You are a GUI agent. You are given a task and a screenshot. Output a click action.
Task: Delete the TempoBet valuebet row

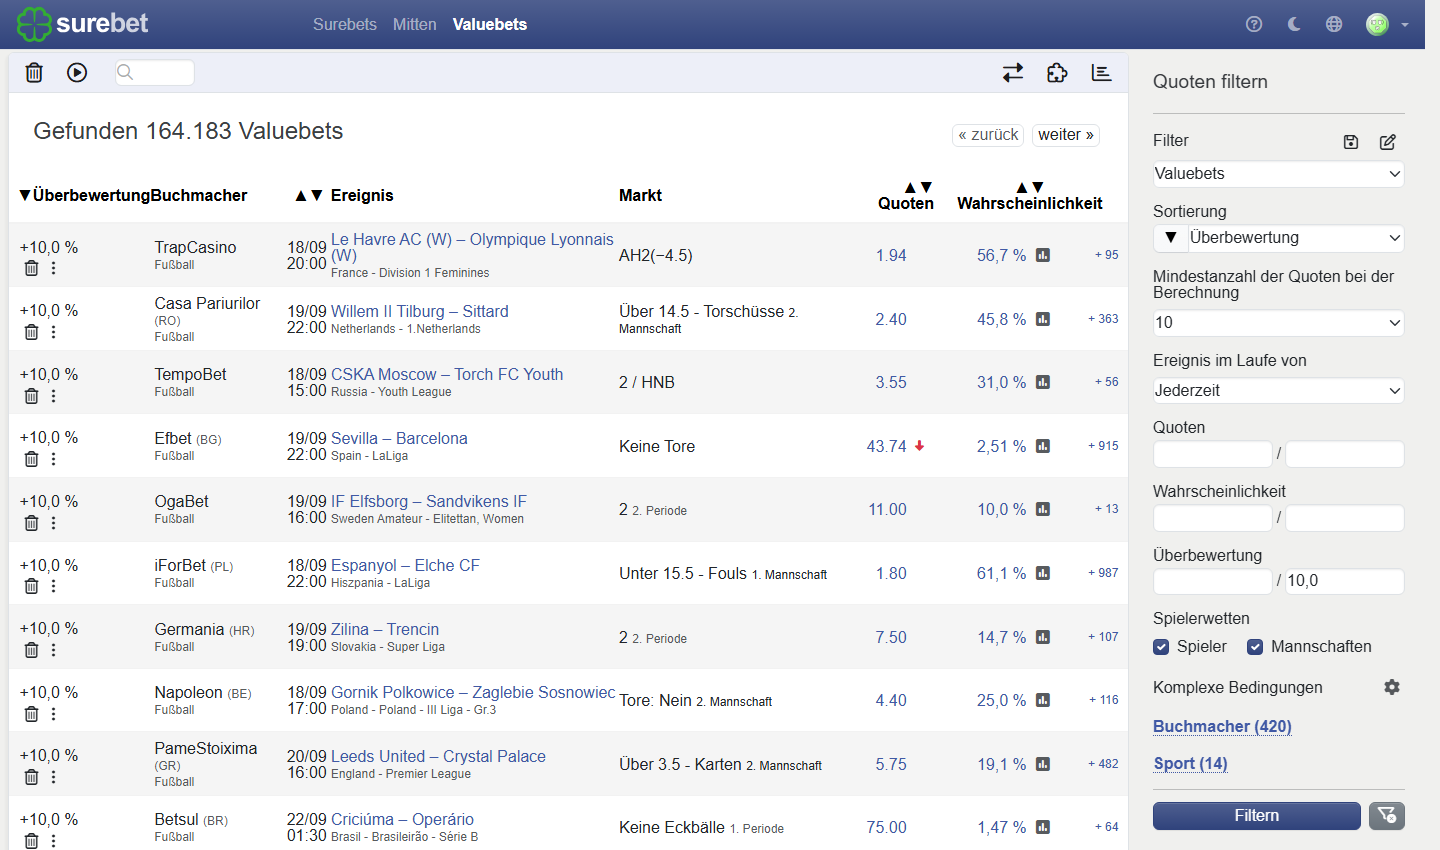pos(32,396)
